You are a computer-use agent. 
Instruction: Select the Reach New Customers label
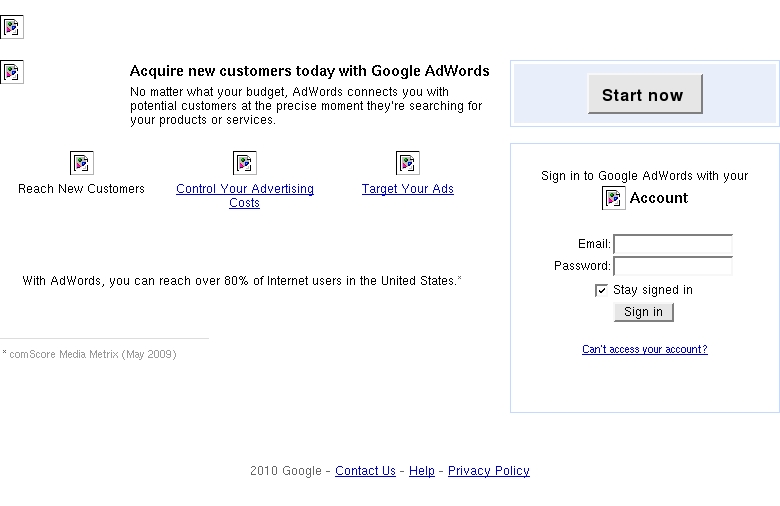pyautogui.click(x=81, y=189)
